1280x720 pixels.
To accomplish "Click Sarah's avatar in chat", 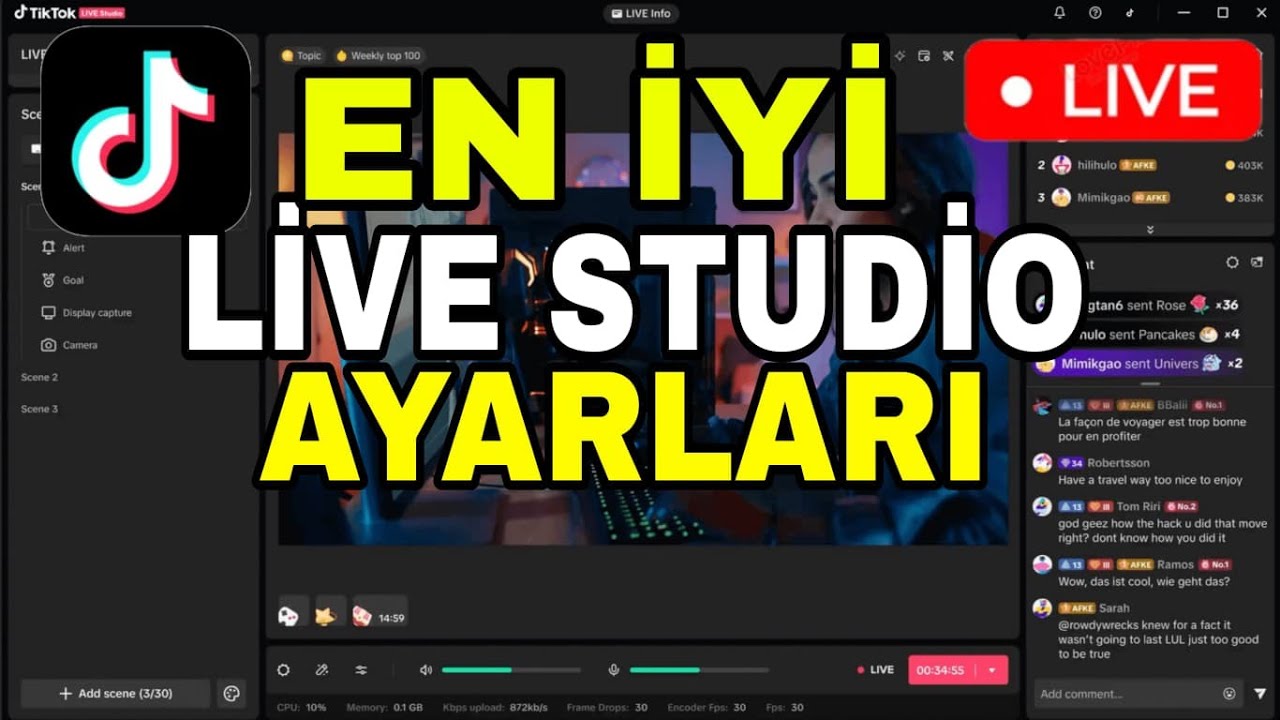I will (x=1042, y=608).
